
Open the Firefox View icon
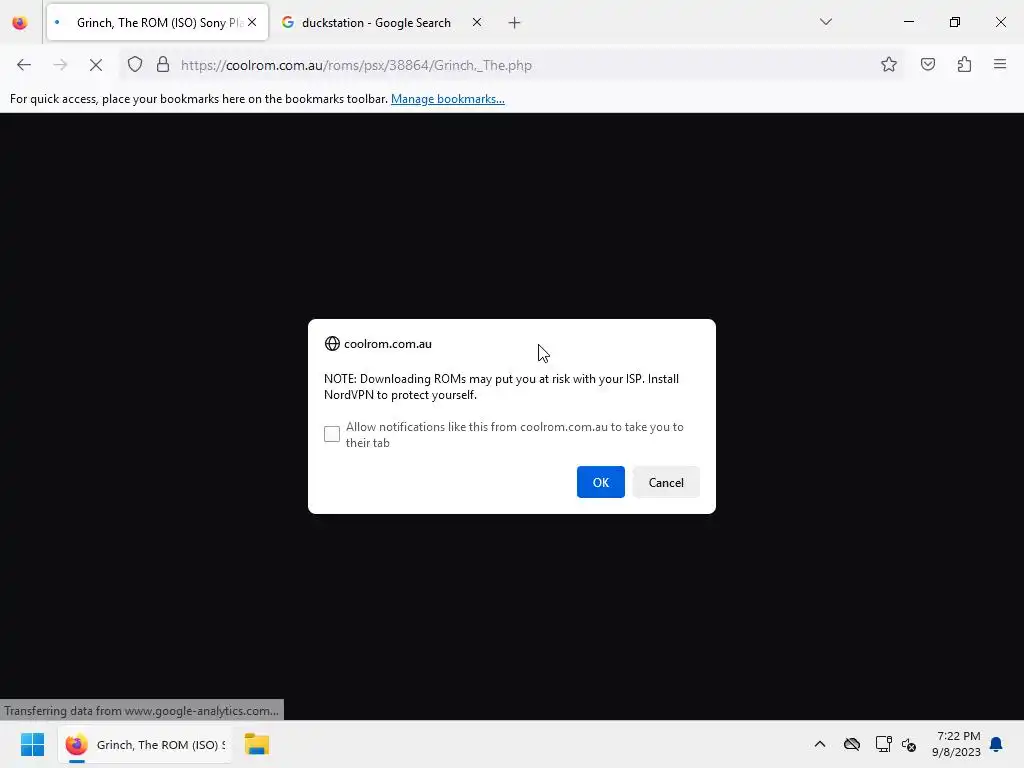(20, 23)
